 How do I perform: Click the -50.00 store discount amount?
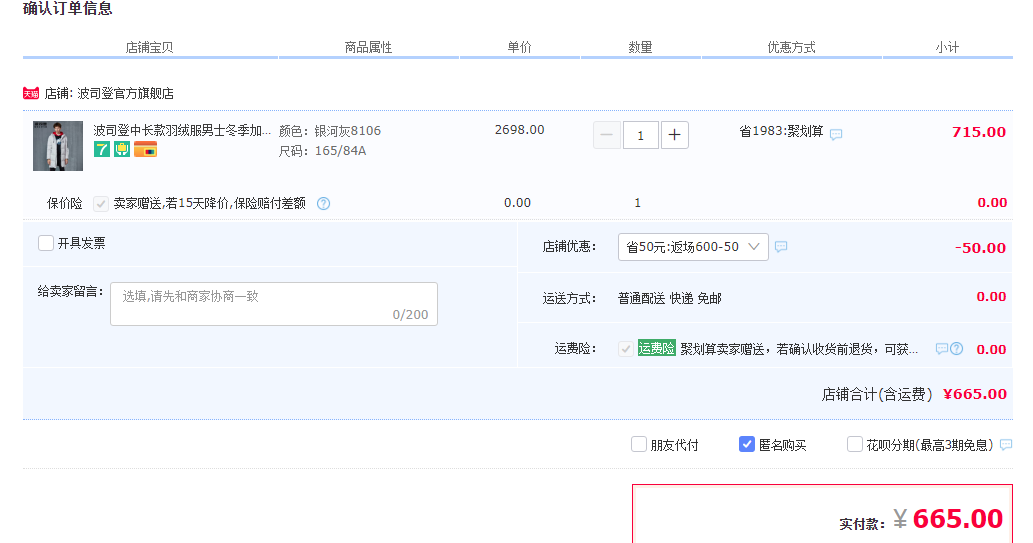(980, 248)
